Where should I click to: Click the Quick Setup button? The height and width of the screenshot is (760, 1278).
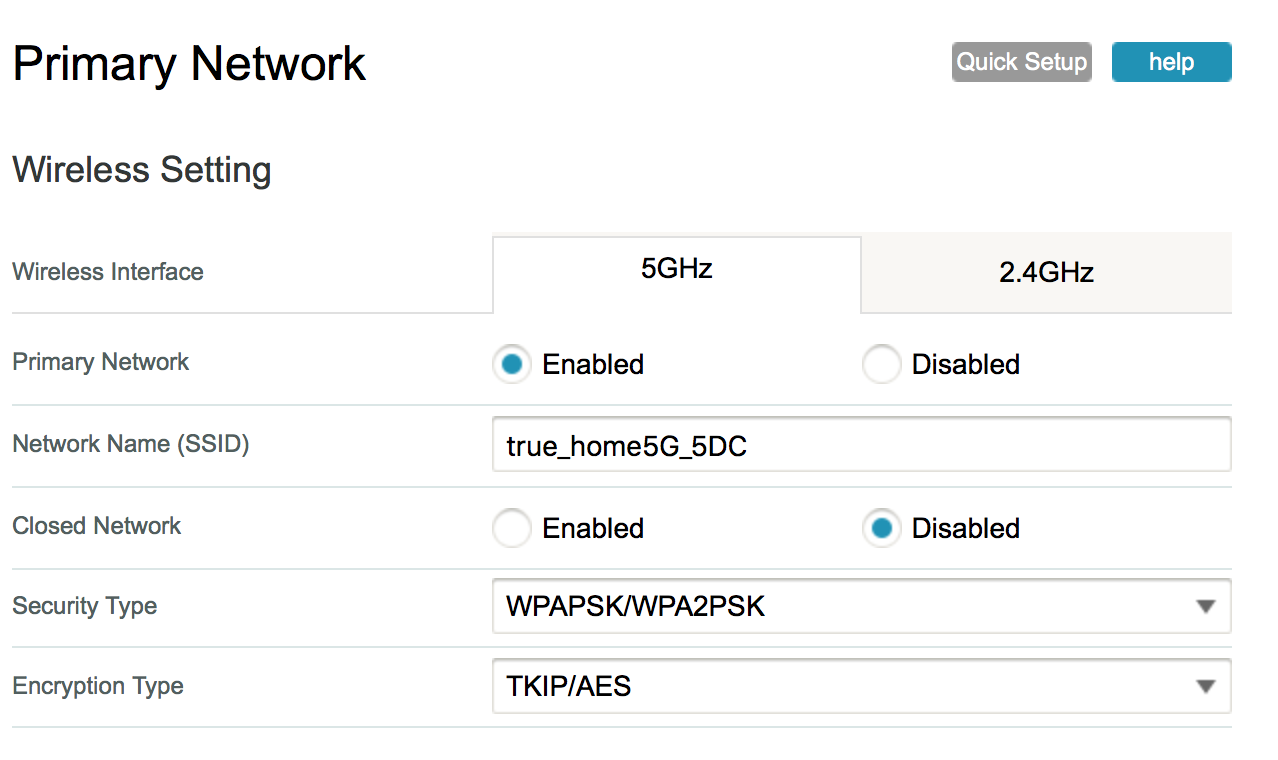click(1021, 62)
